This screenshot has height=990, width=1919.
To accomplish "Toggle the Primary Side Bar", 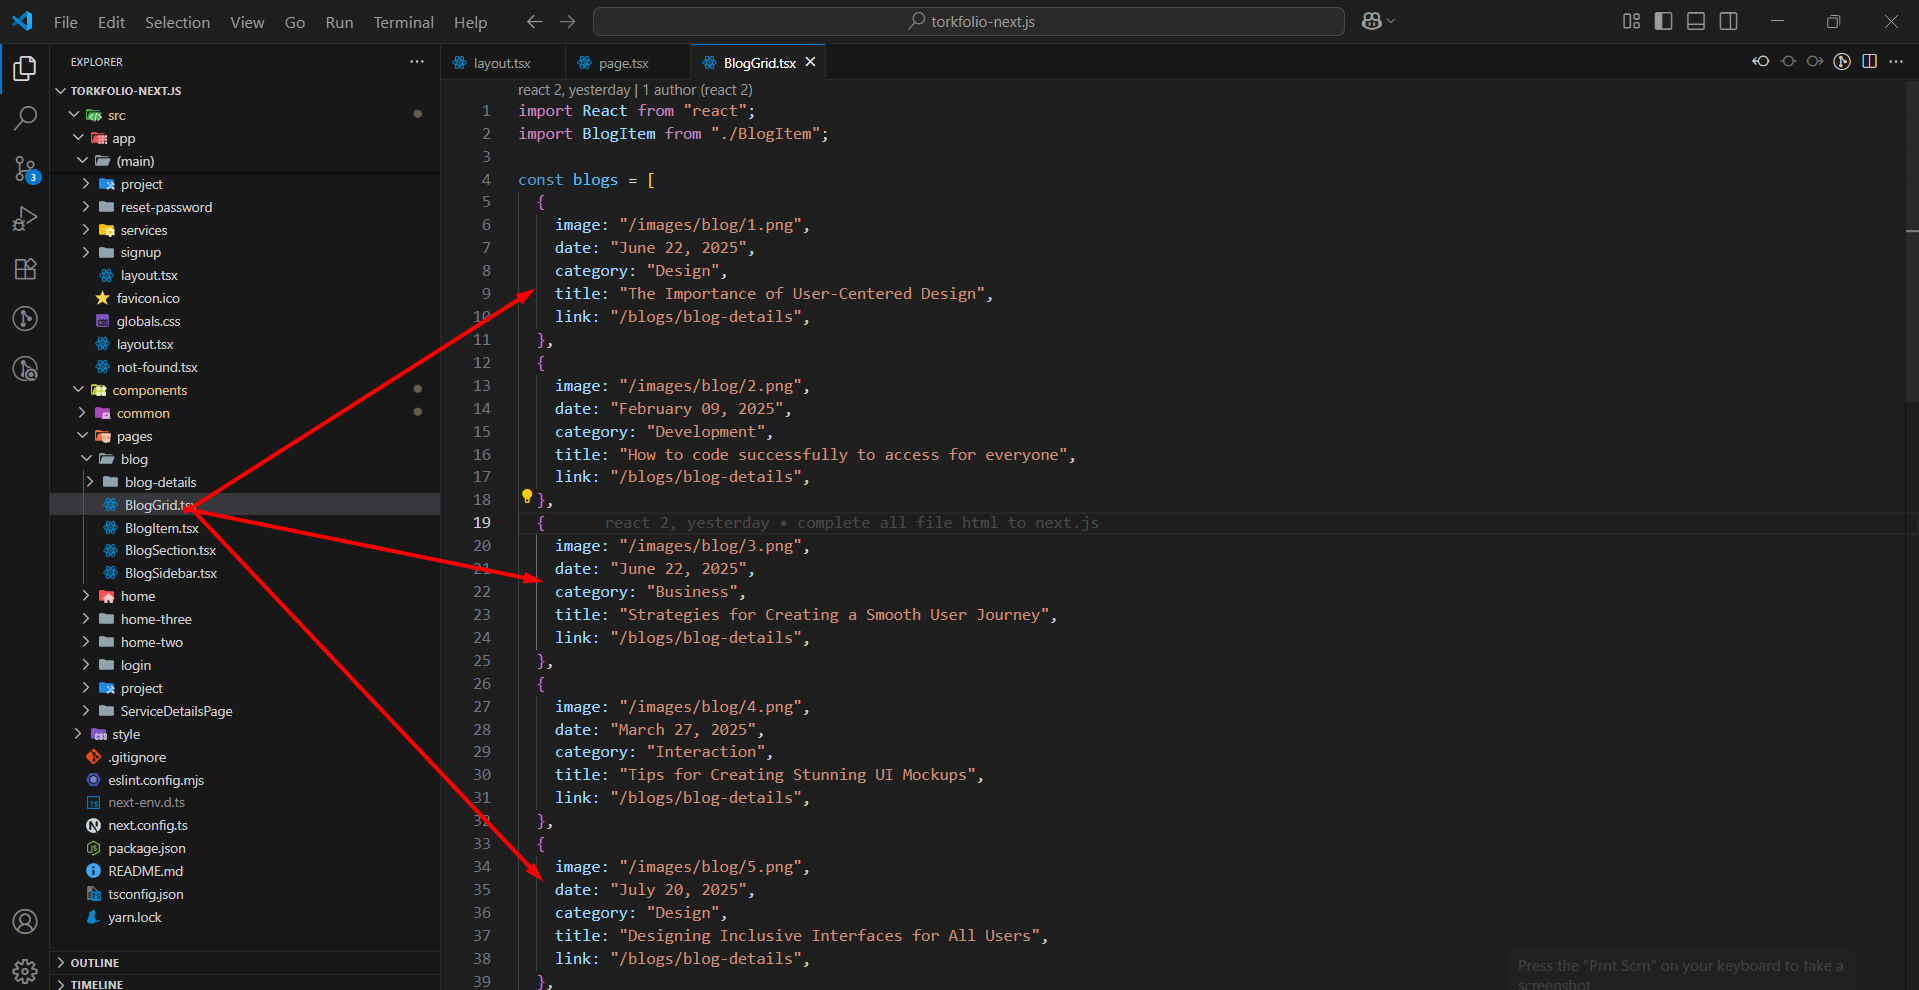I will 1663,21.
